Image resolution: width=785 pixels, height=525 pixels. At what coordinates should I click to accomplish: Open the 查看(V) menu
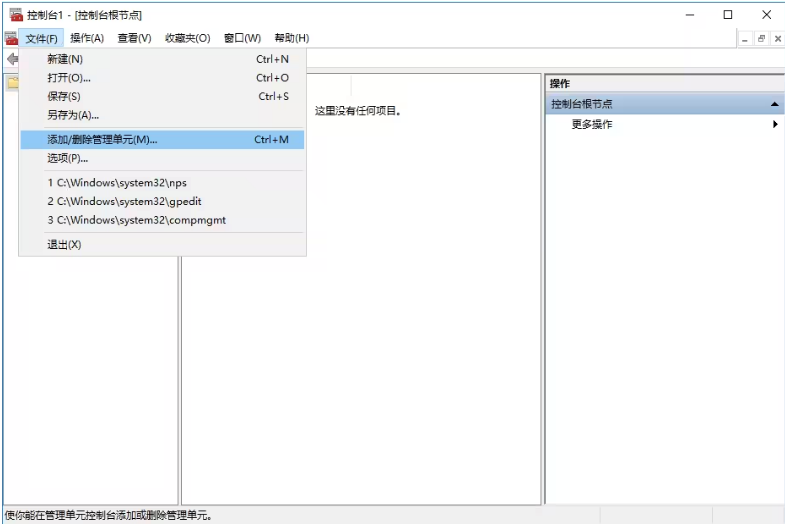point(134,38)
